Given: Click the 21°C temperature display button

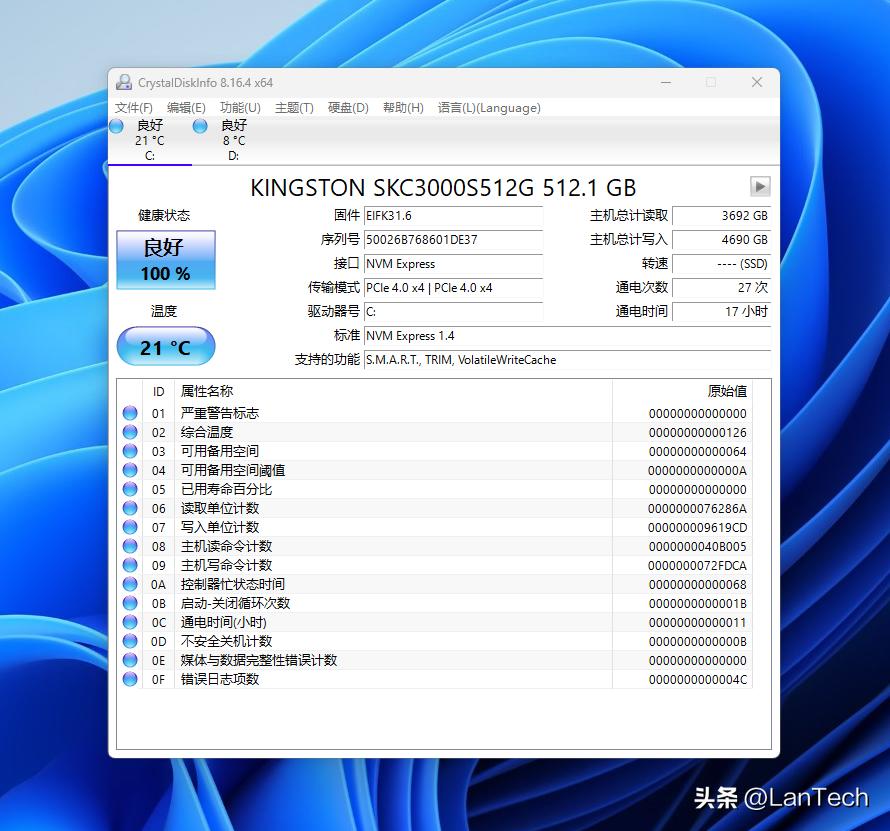Looking at the screenshot, I should tap(165, 346).
